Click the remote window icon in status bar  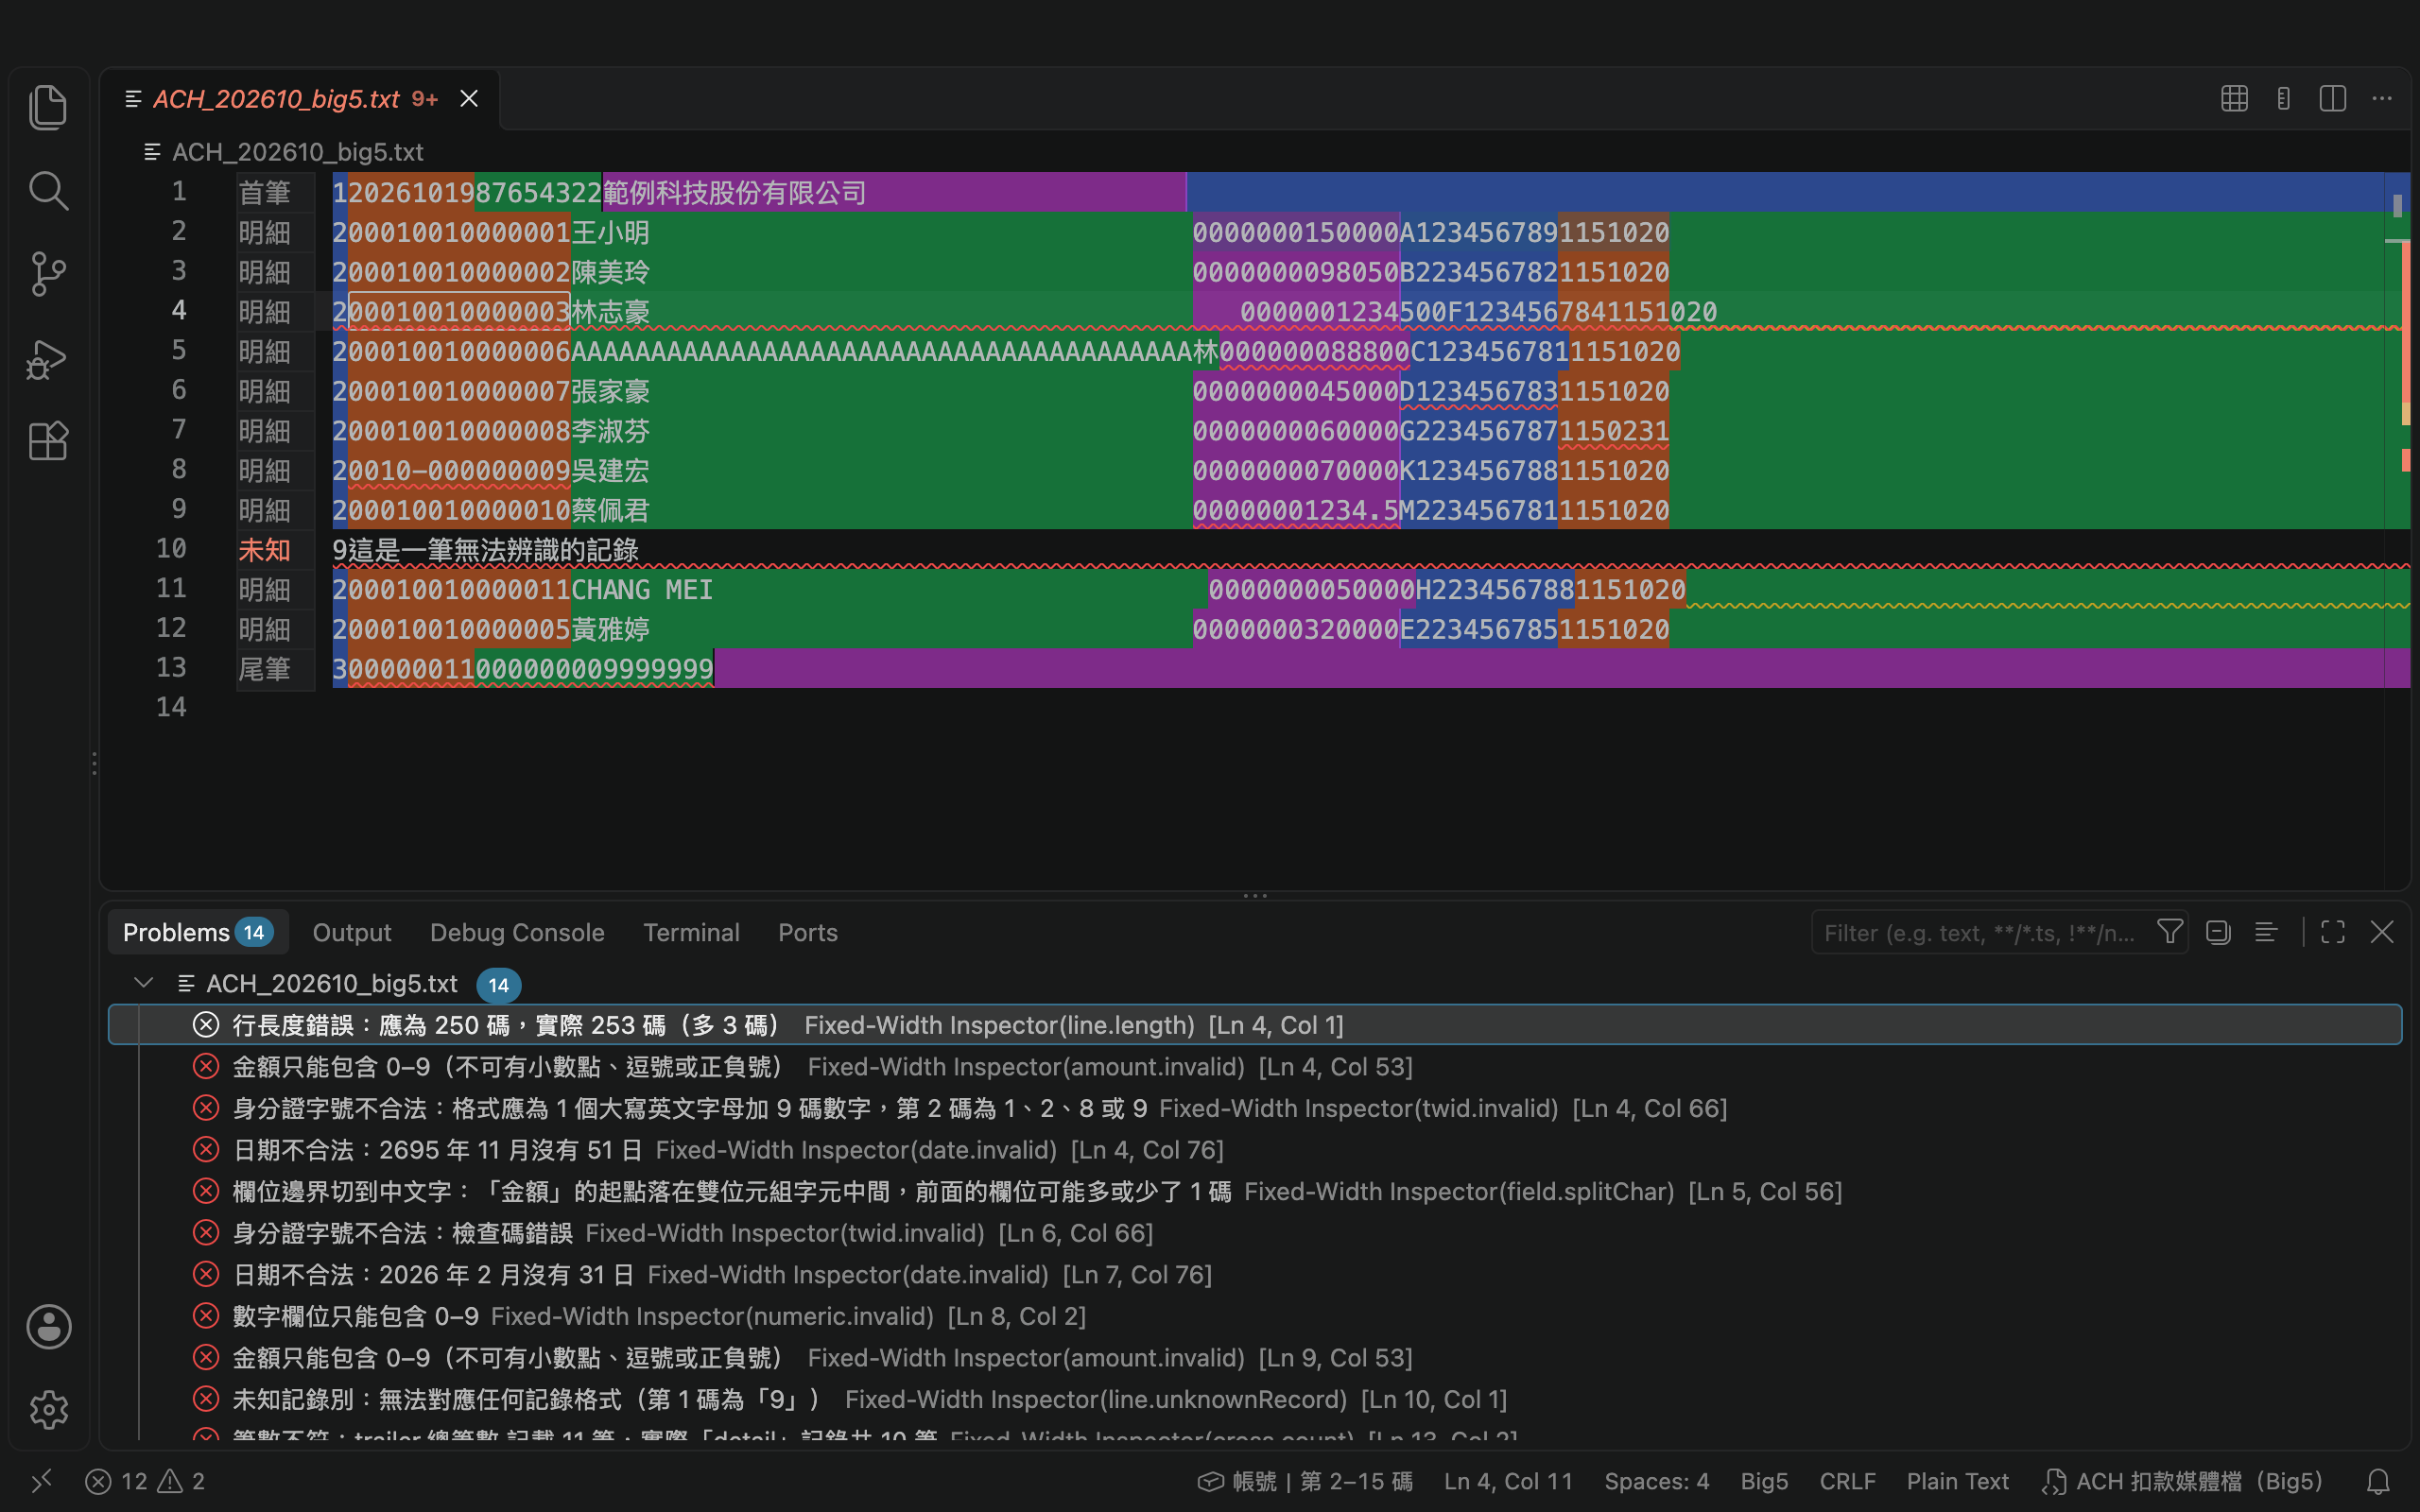[41, 1481]
